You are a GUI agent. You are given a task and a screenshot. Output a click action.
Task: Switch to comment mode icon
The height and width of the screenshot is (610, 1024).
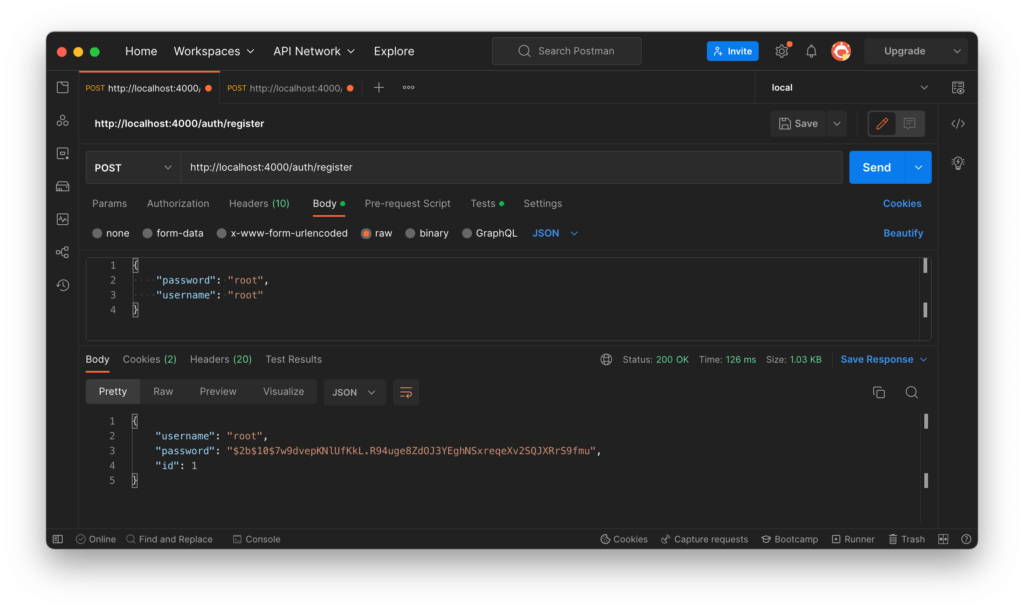coord(909,123)
